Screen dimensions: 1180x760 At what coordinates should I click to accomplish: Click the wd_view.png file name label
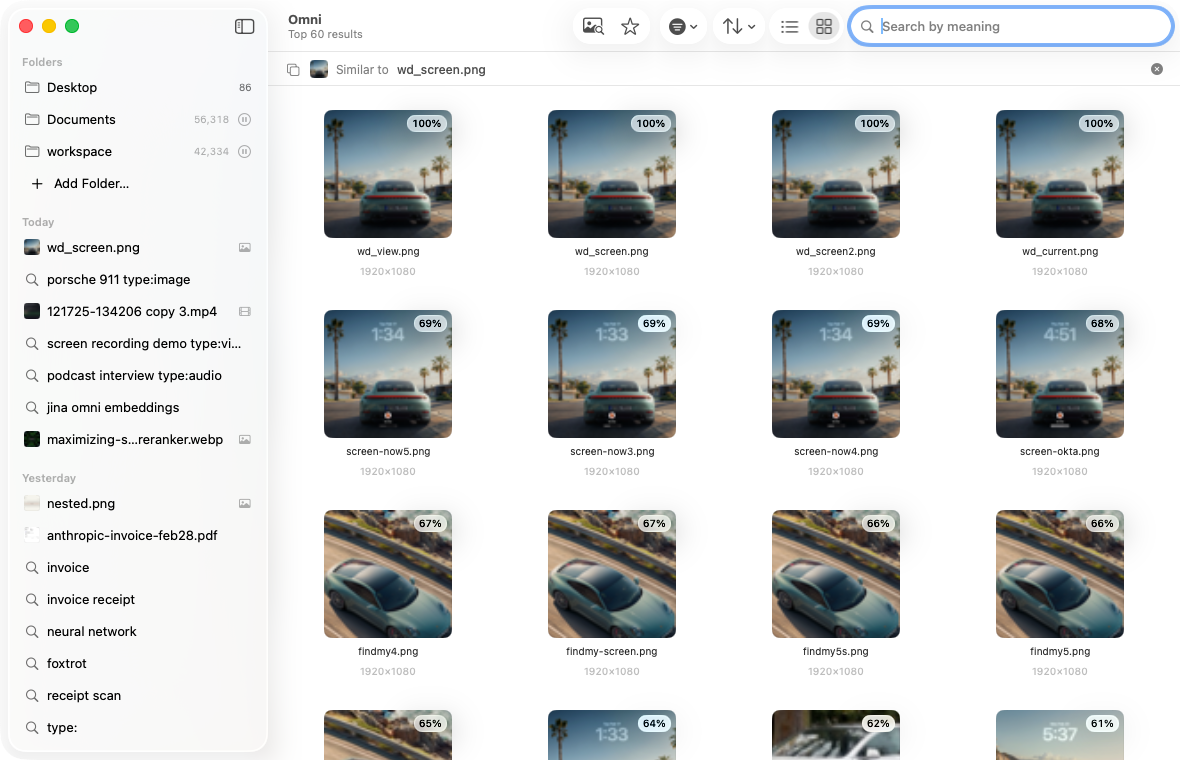pos(388,251)
